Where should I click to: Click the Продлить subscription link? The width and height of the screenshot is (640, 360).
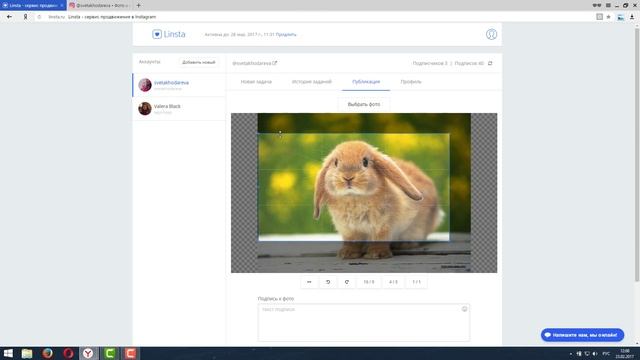tap(286, 35)
